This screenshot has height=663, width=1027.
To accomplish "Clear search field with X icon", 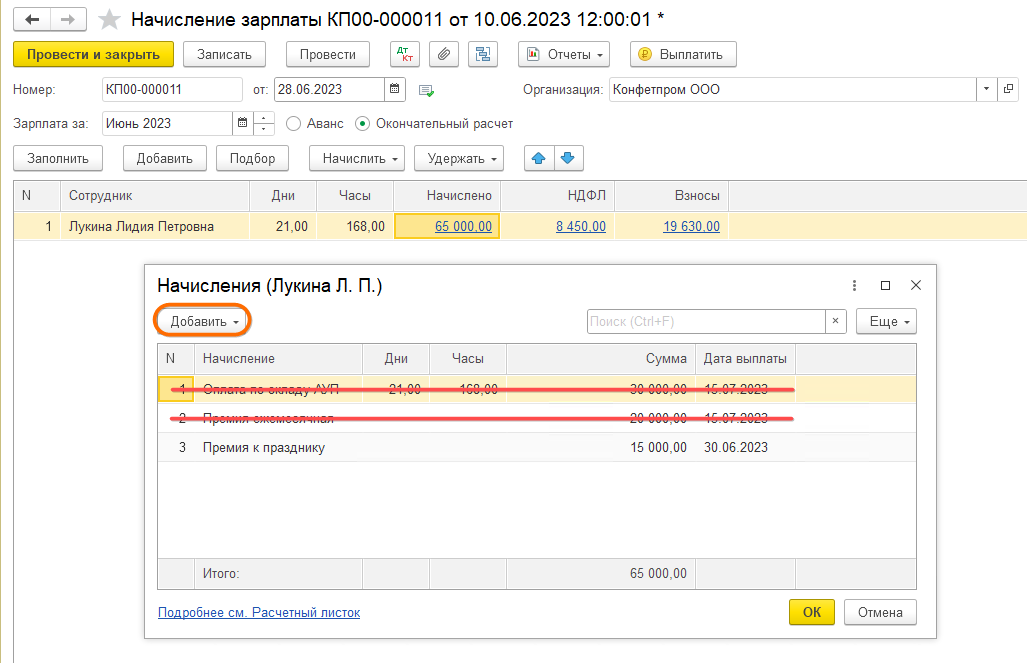I will [836, 321].
